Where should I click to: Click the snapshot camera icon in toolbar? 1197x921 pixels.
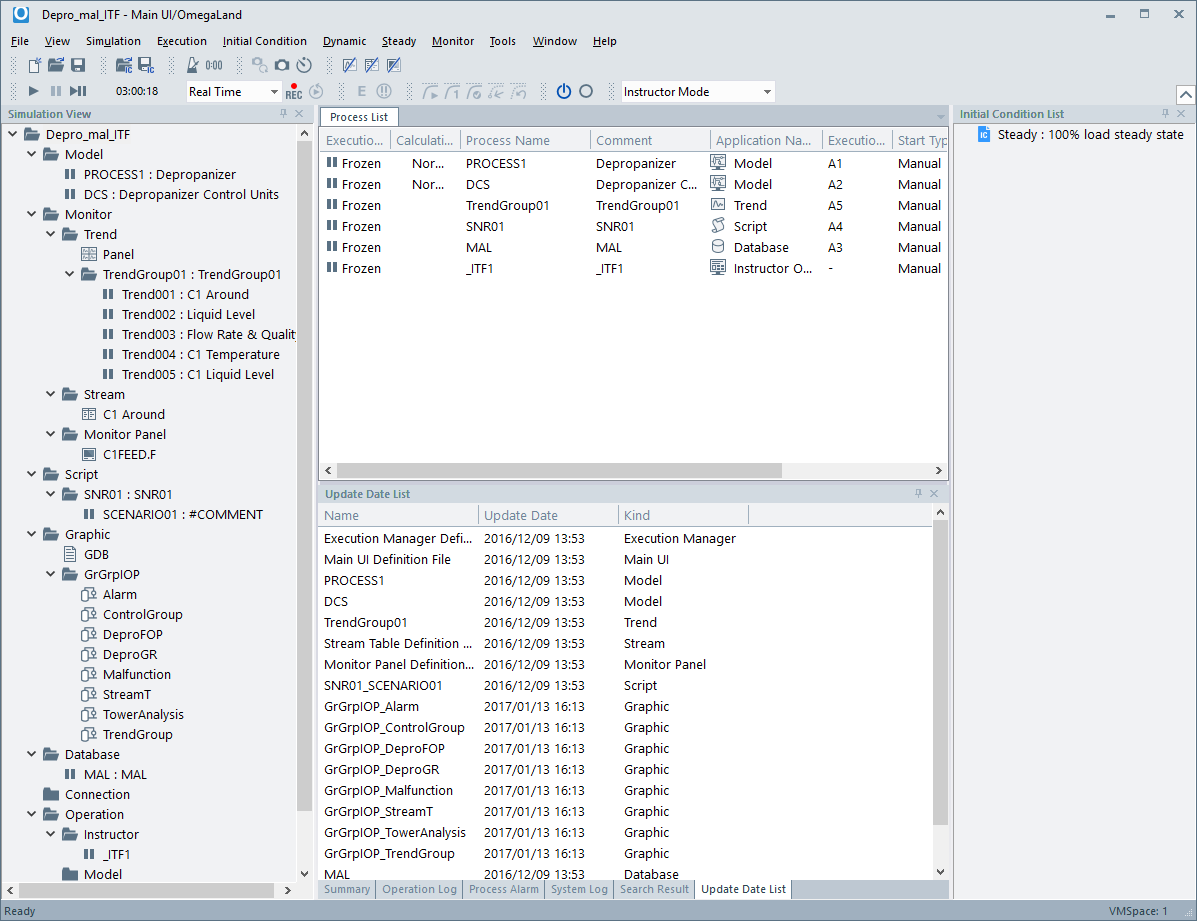click(282, 65)
